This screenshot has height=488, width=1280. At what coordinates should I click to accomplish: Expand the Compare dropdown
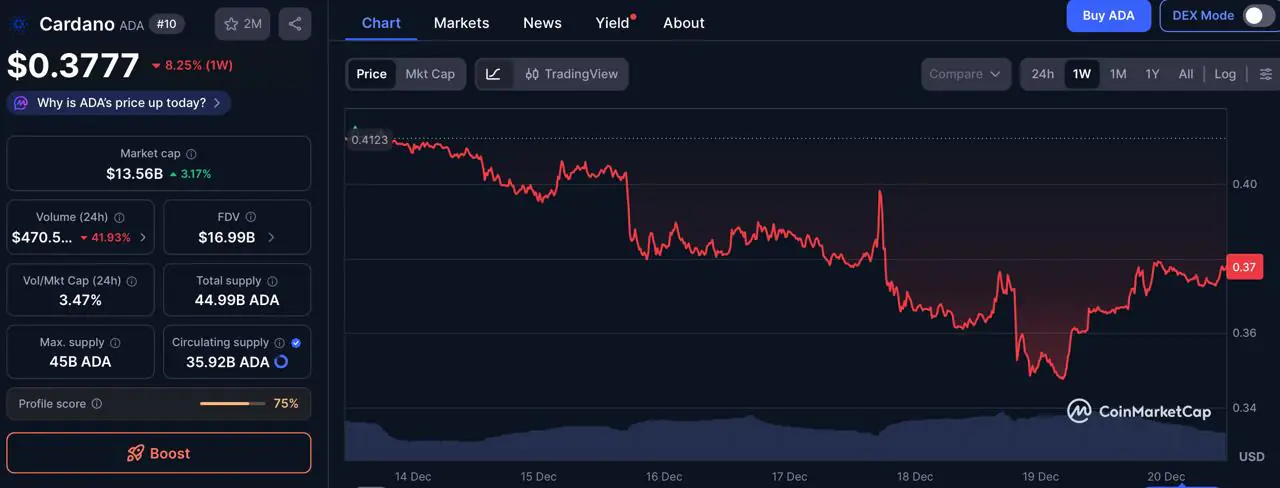pos(965,74)
